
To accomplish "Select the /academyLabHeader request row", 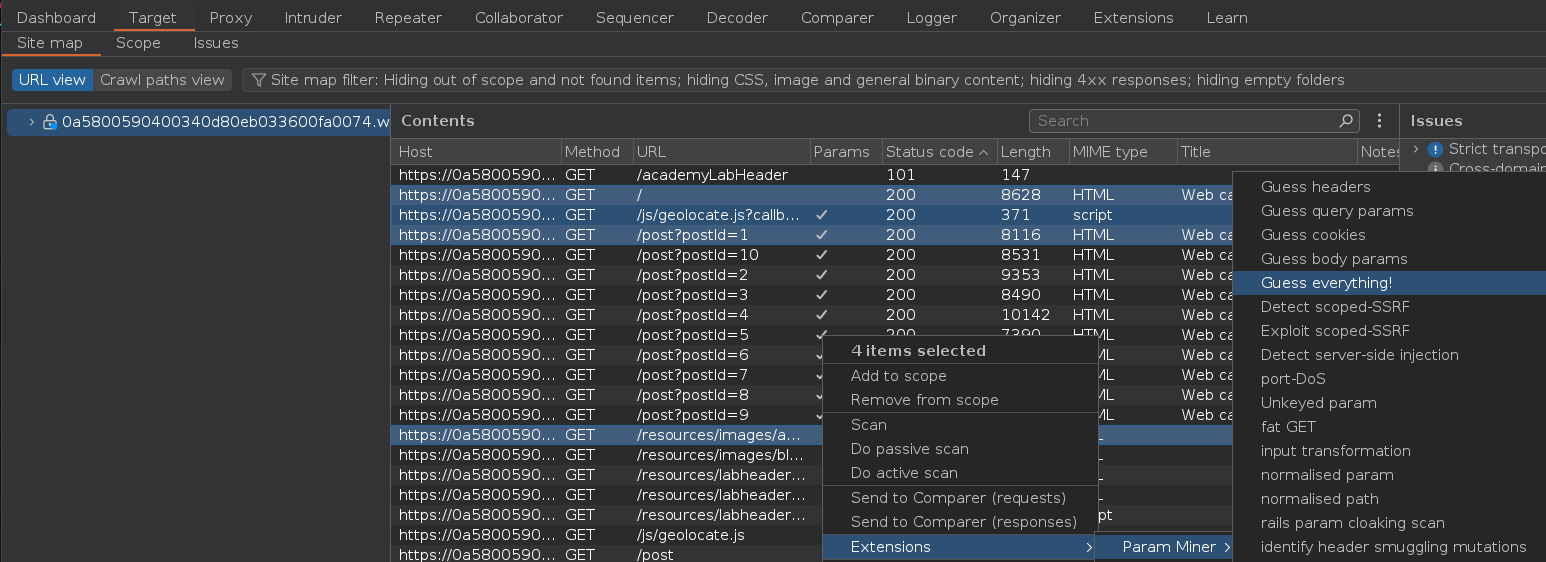I will 711,175.
